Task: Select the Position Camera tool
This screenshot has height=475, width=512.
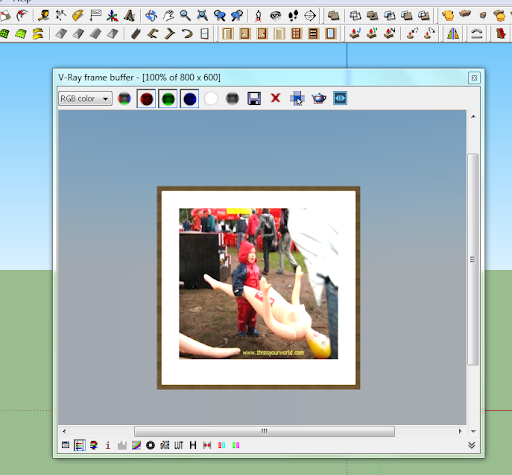Action: (x=258, y=15)
